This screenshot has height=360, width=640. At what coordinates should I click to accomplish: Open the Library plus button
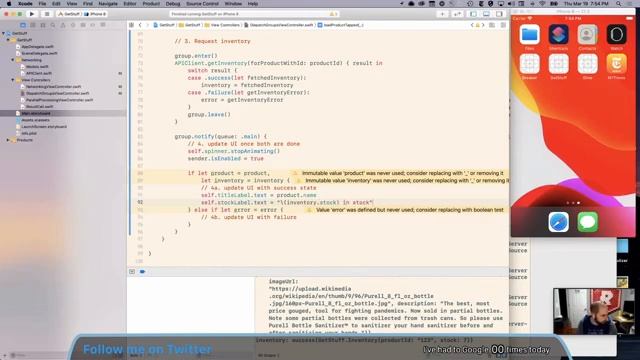[x=442, y=14]
